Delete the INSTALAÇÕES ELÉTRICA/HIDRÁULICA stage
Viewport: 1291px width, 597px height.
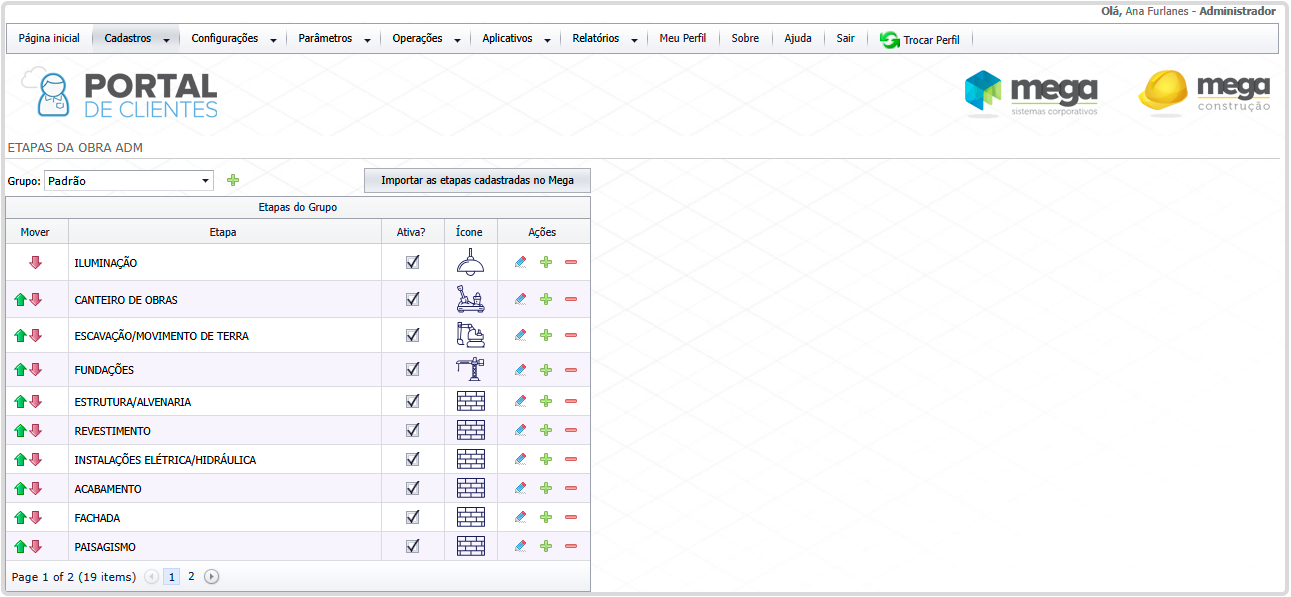[x=571, y=459]
